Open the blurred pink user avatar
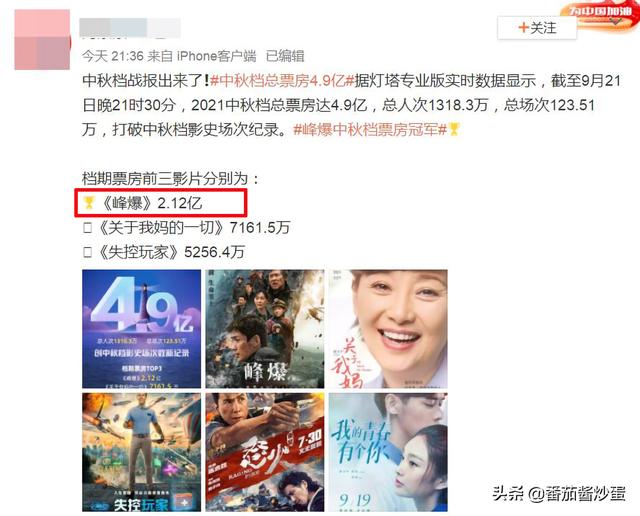Screen dimensions: 640x516 point(42,40)
